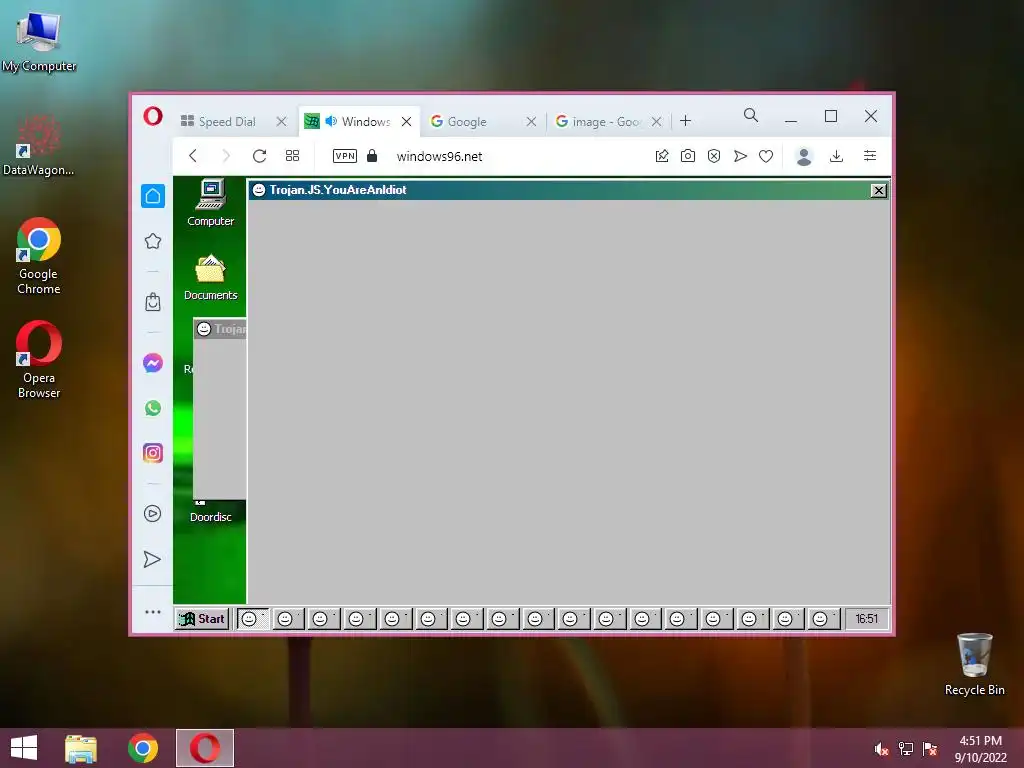This screenshot has height=768, width=1024.
Task: Open sidebar setup three-dots menu
Action: coord(153,612)
